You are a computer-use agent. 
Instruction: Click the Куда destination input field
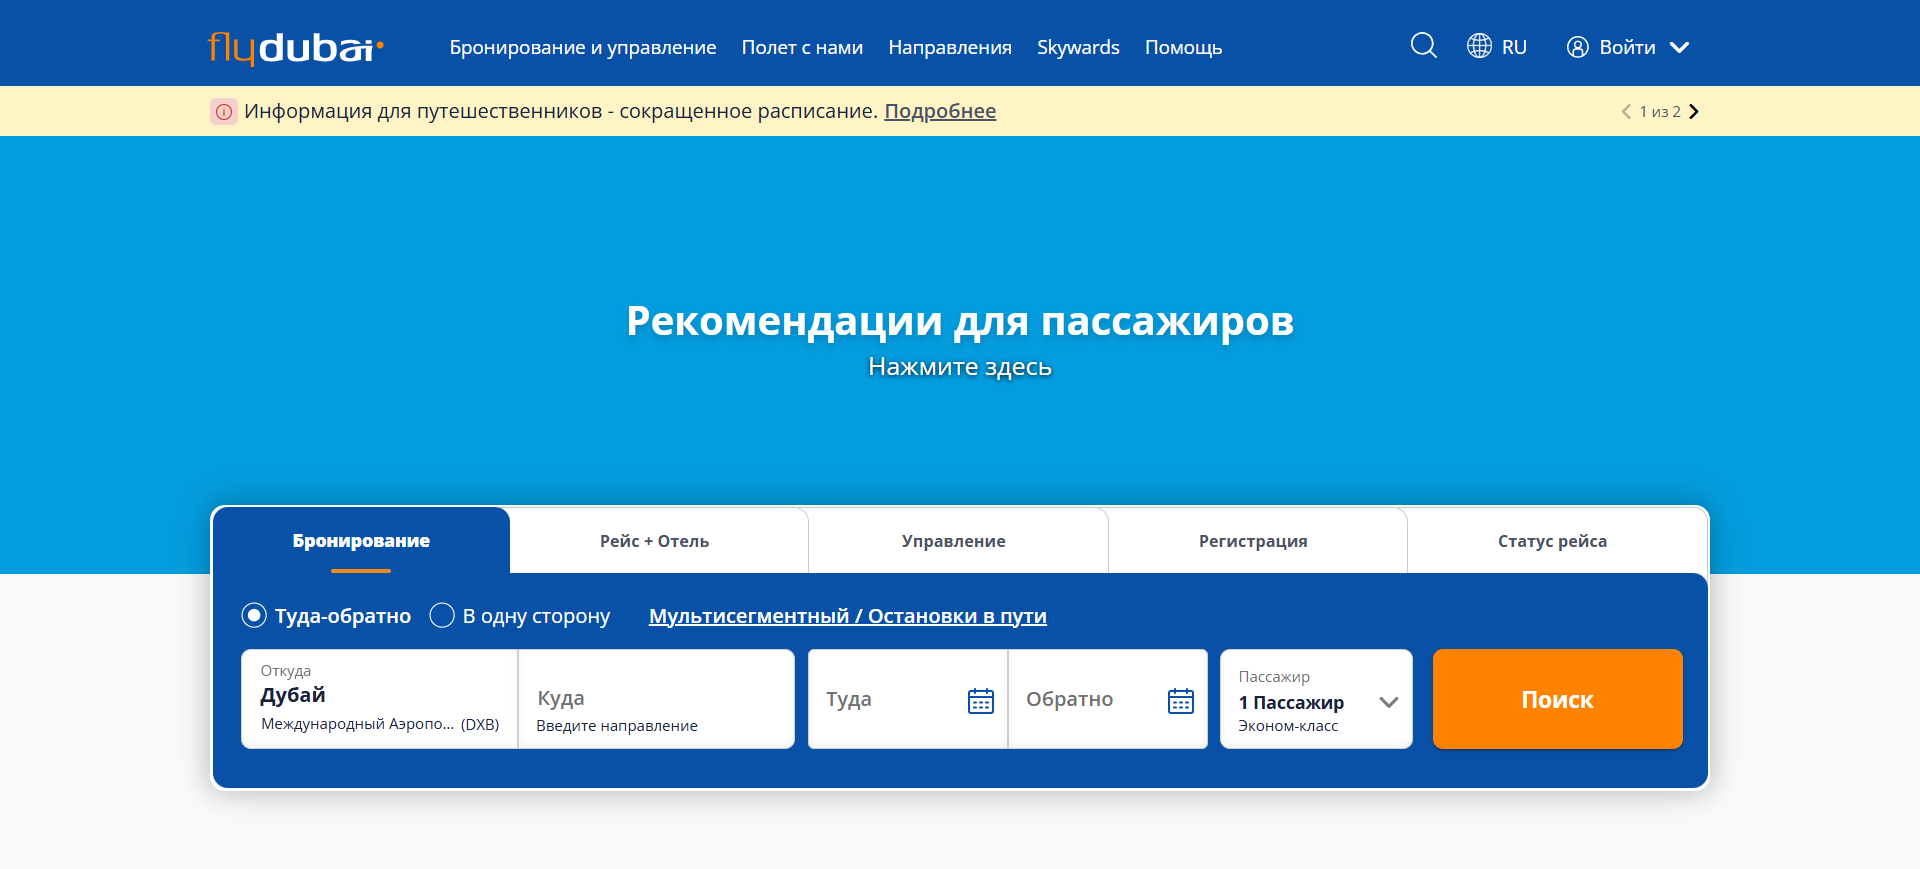tap(655, 700)
